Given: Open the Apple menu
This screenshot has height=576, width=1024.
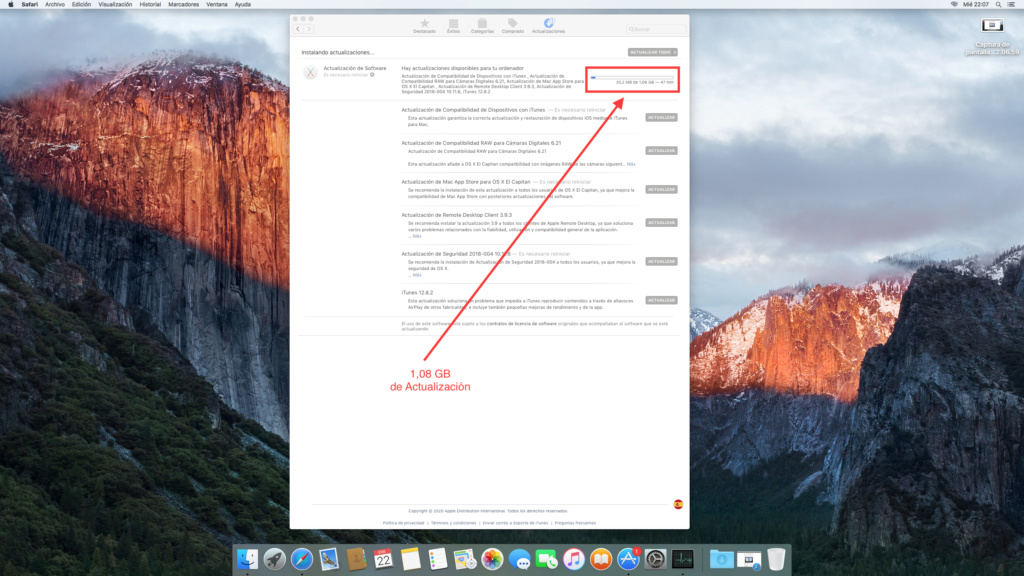Looking at the screenshot, I should (10, 5).
